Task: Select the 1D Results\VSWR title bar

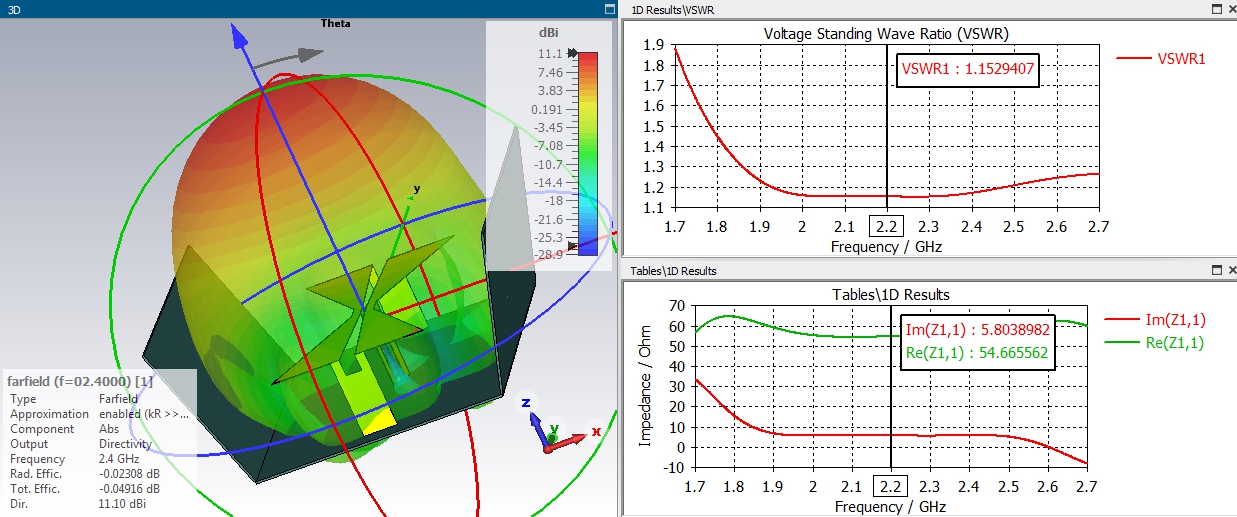Action: [x=928, y=9]
